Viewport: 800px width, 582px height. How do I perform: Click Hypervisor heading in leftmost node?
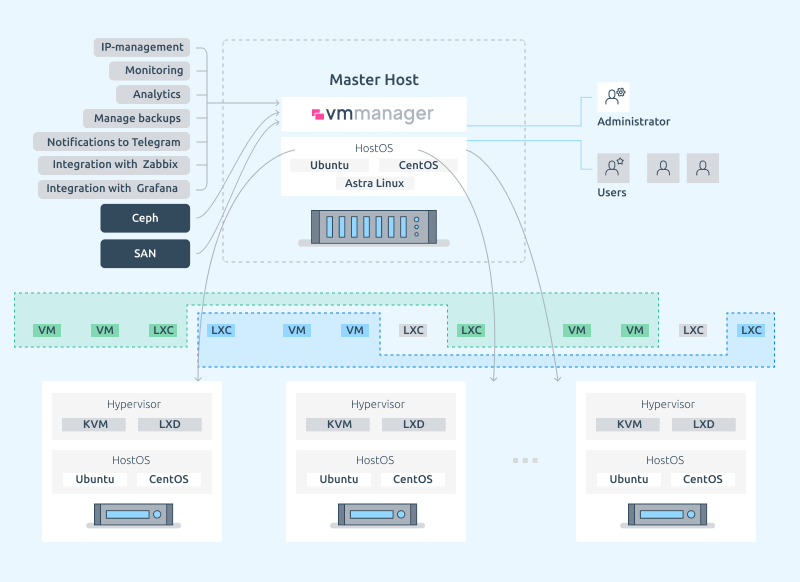[x=134, y=404]
